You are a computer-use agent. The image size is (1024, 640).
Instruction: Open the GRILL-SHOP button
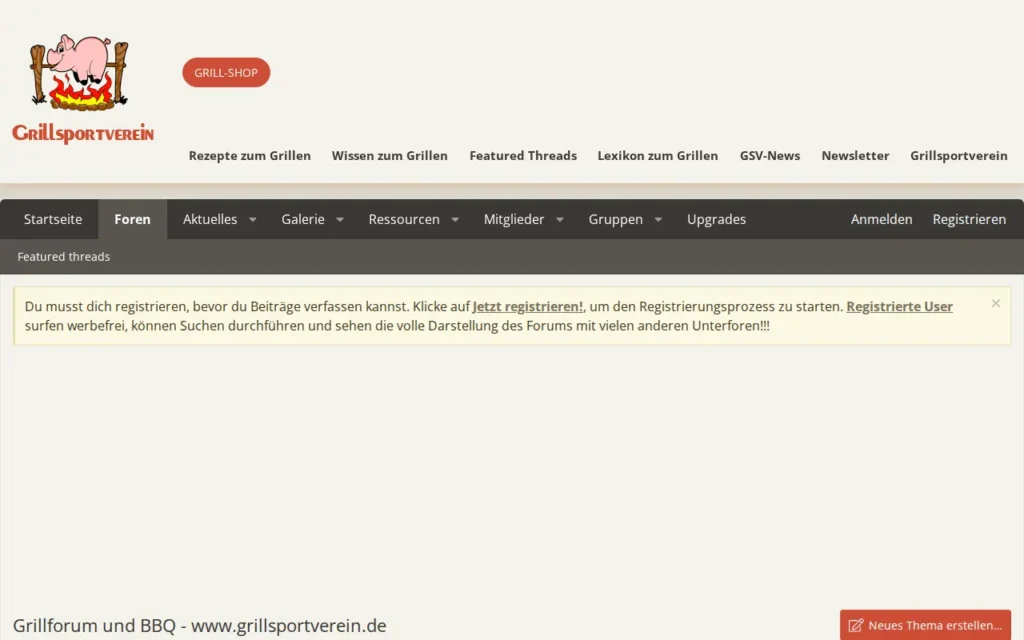pos(226,72)
